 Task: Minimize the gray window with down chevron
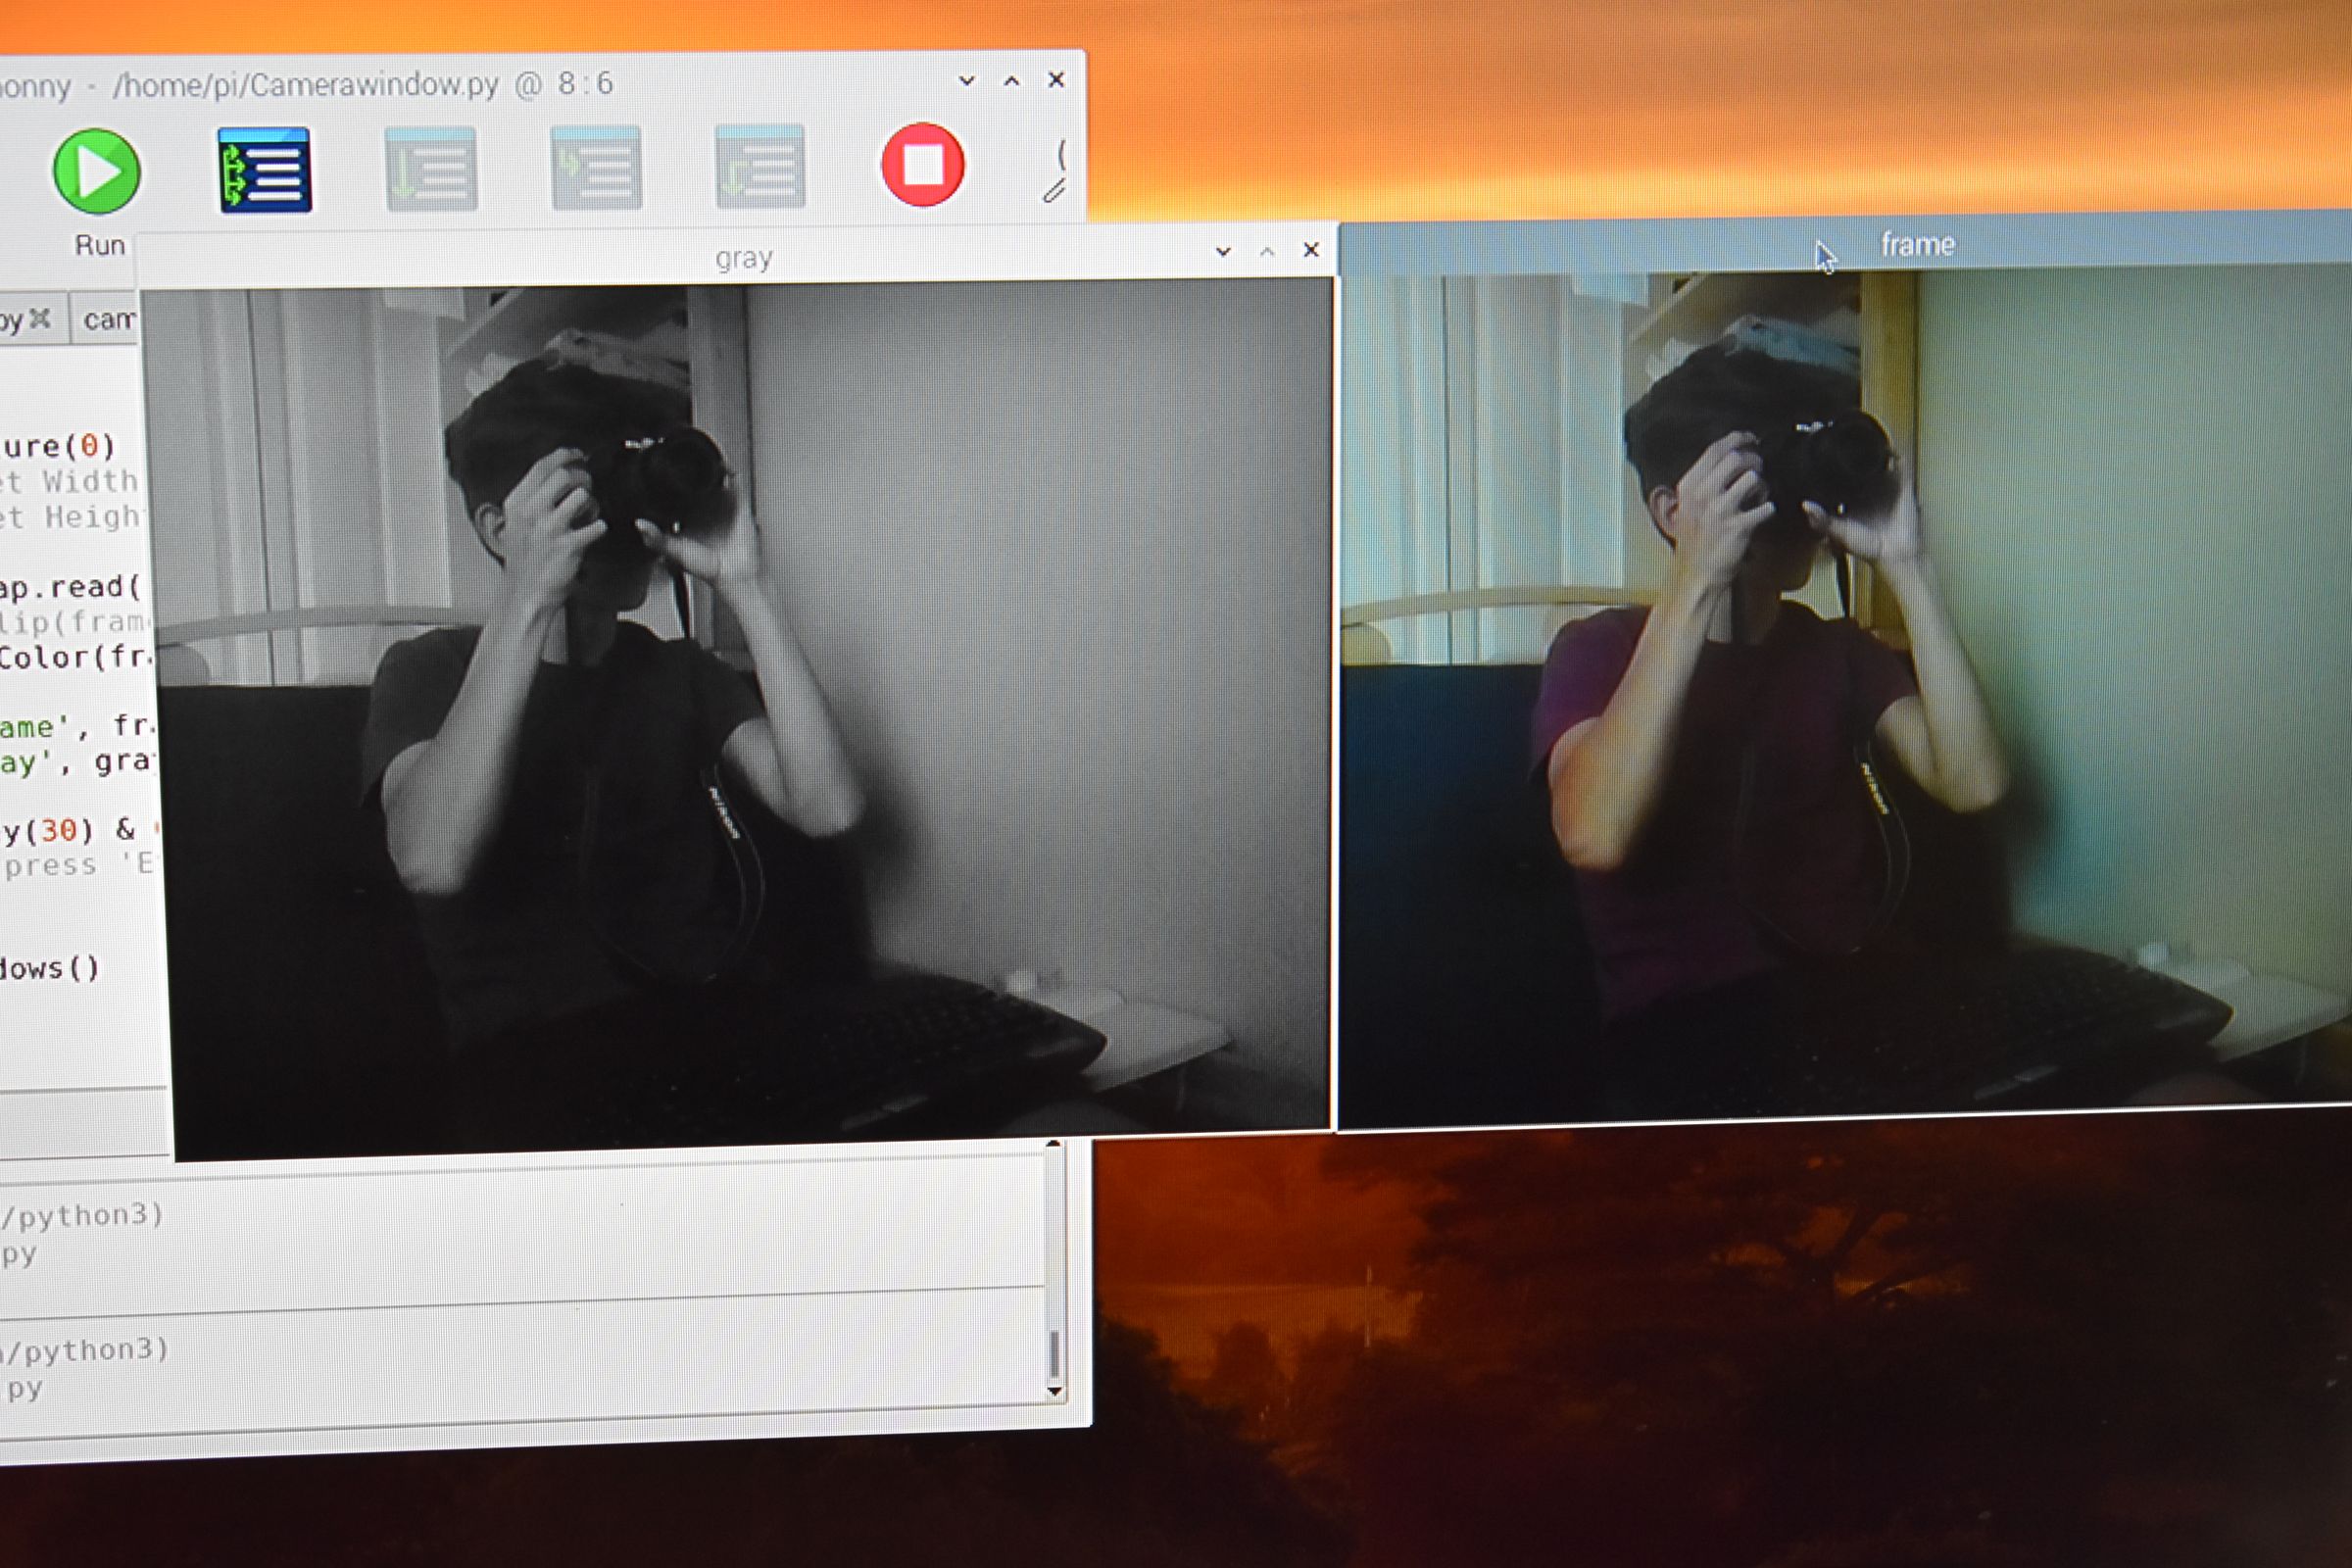click(1222, 252)
